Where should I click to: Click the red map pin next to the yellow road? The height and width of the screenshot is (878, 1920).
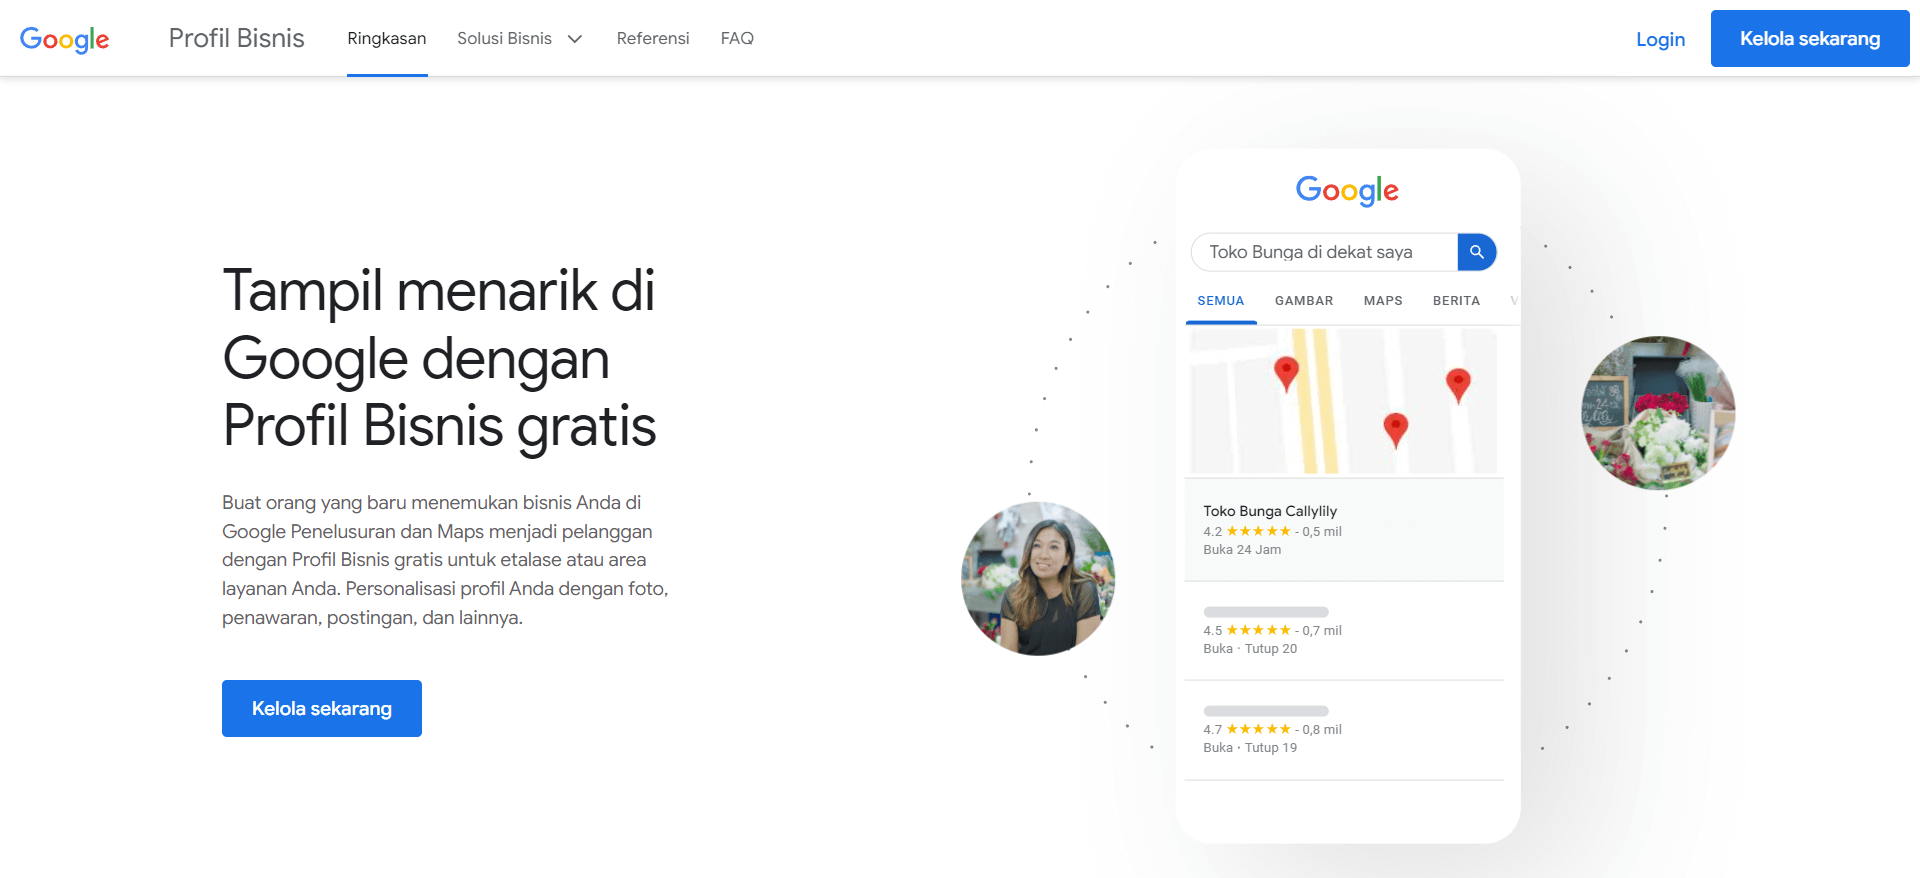[x=1287, y=374]
